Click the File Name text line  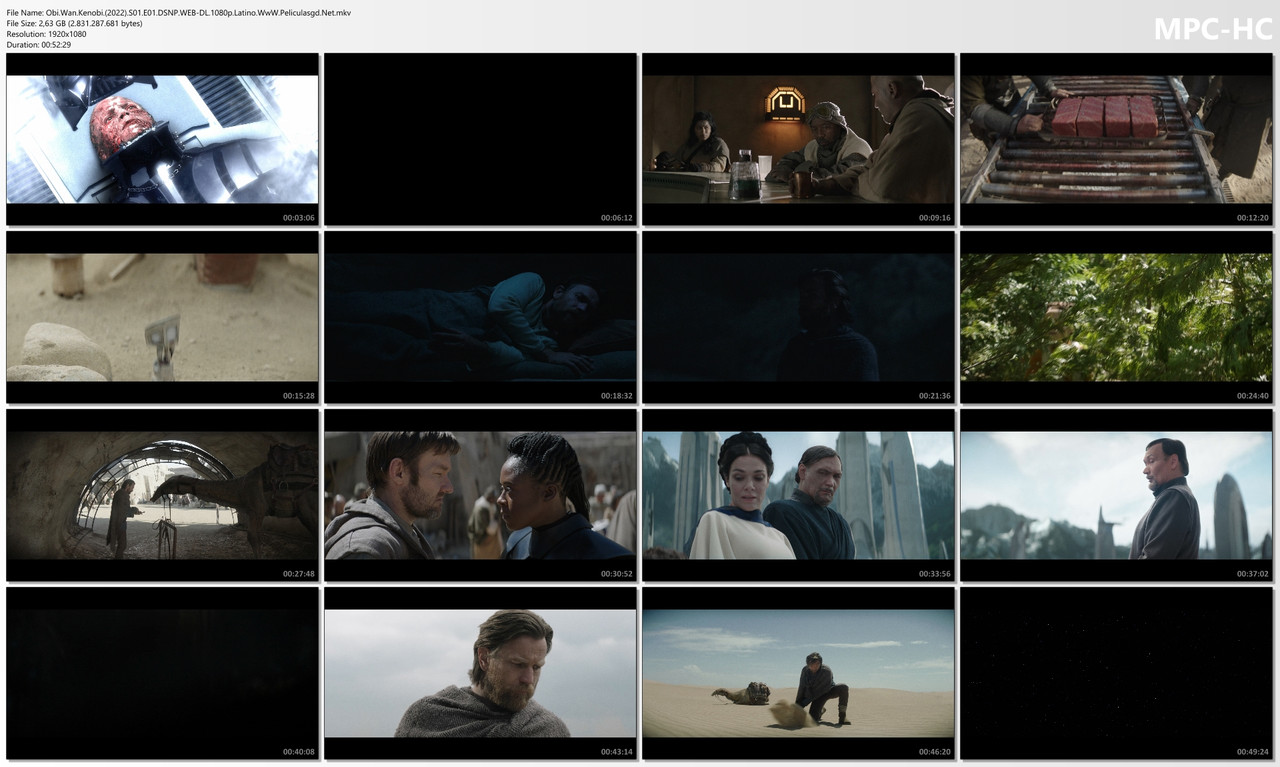coord(178,13)
